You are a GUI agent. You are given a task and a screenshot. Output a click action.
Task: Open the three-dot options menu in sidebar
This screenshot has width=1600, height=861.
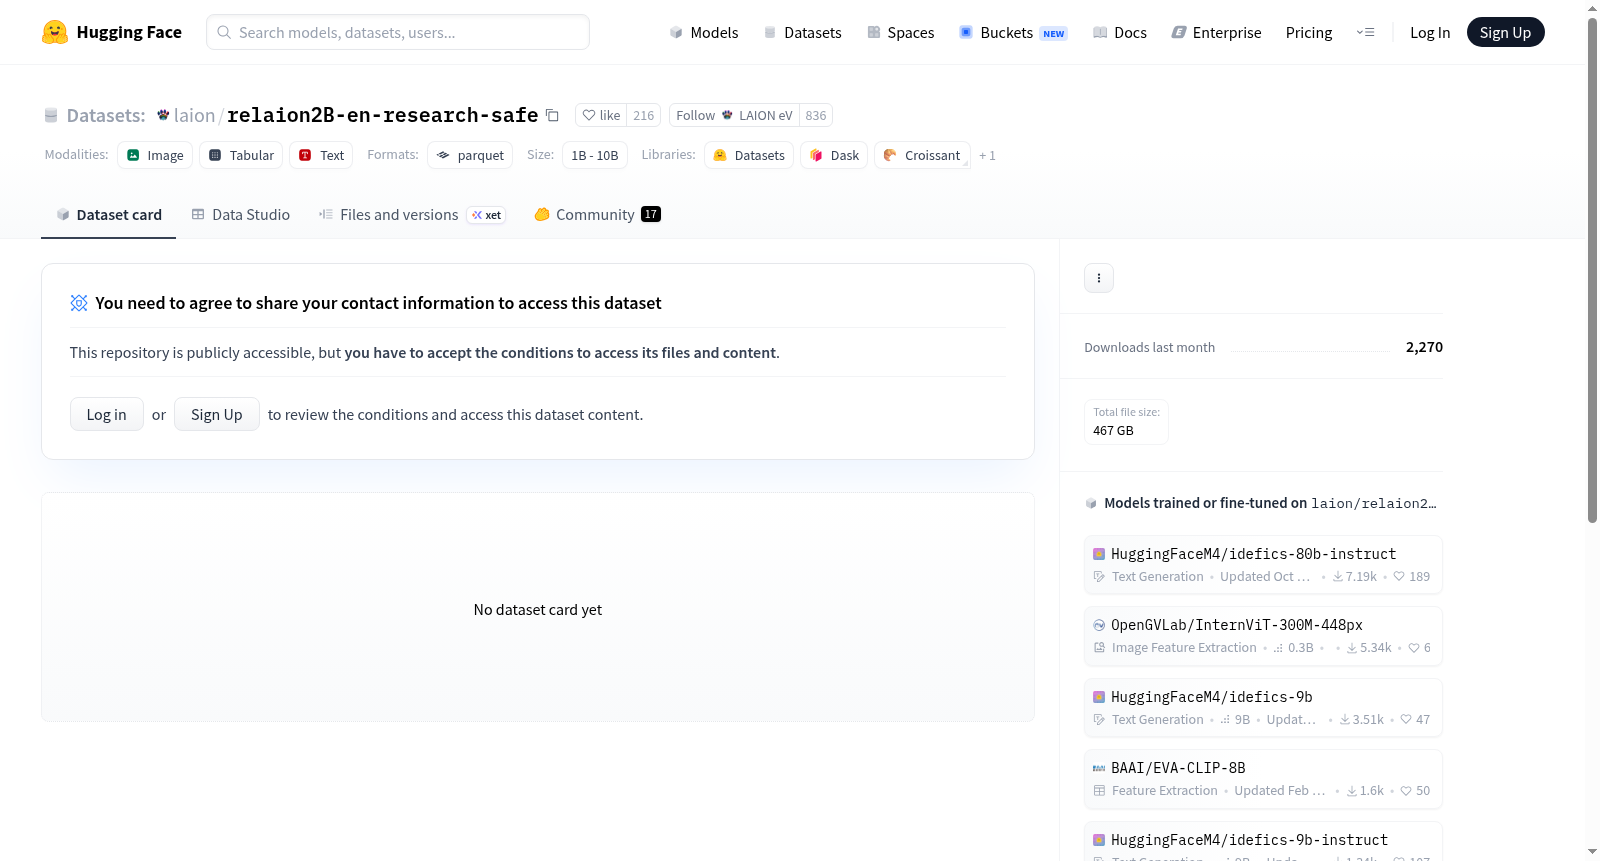click(1099, 278)
